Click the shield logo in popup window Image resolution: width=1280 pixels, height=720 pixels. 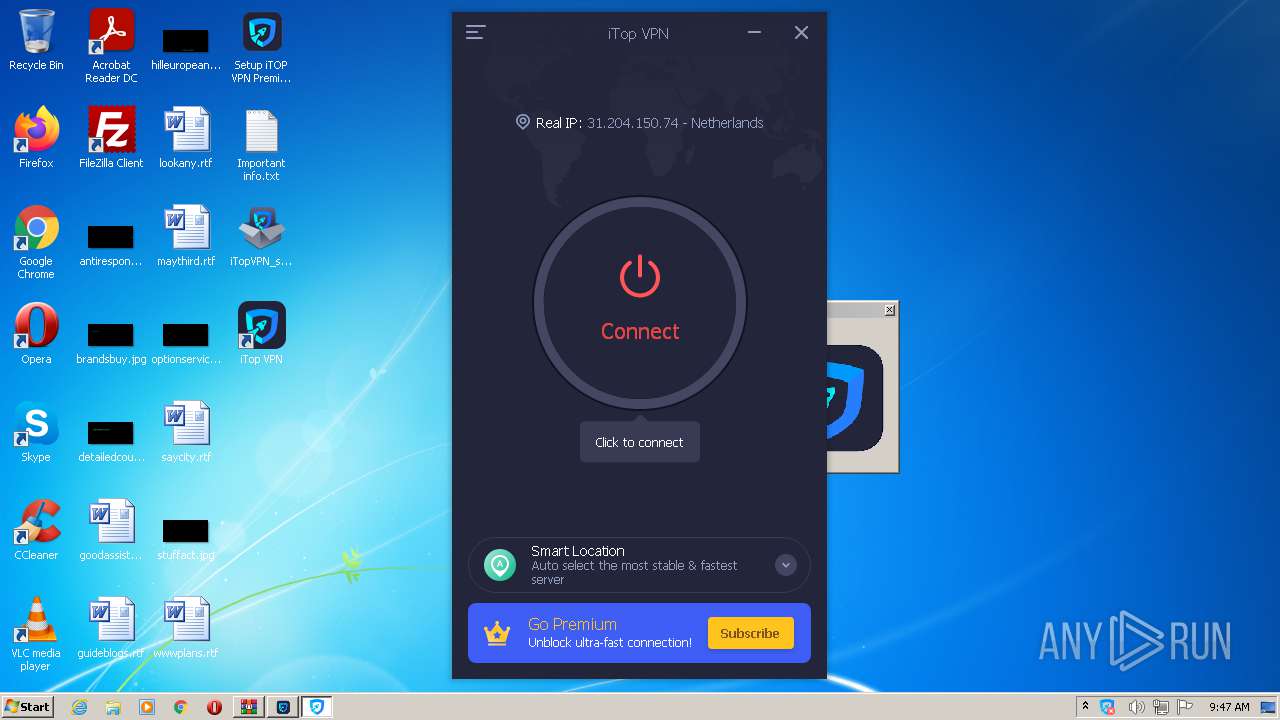855,397
